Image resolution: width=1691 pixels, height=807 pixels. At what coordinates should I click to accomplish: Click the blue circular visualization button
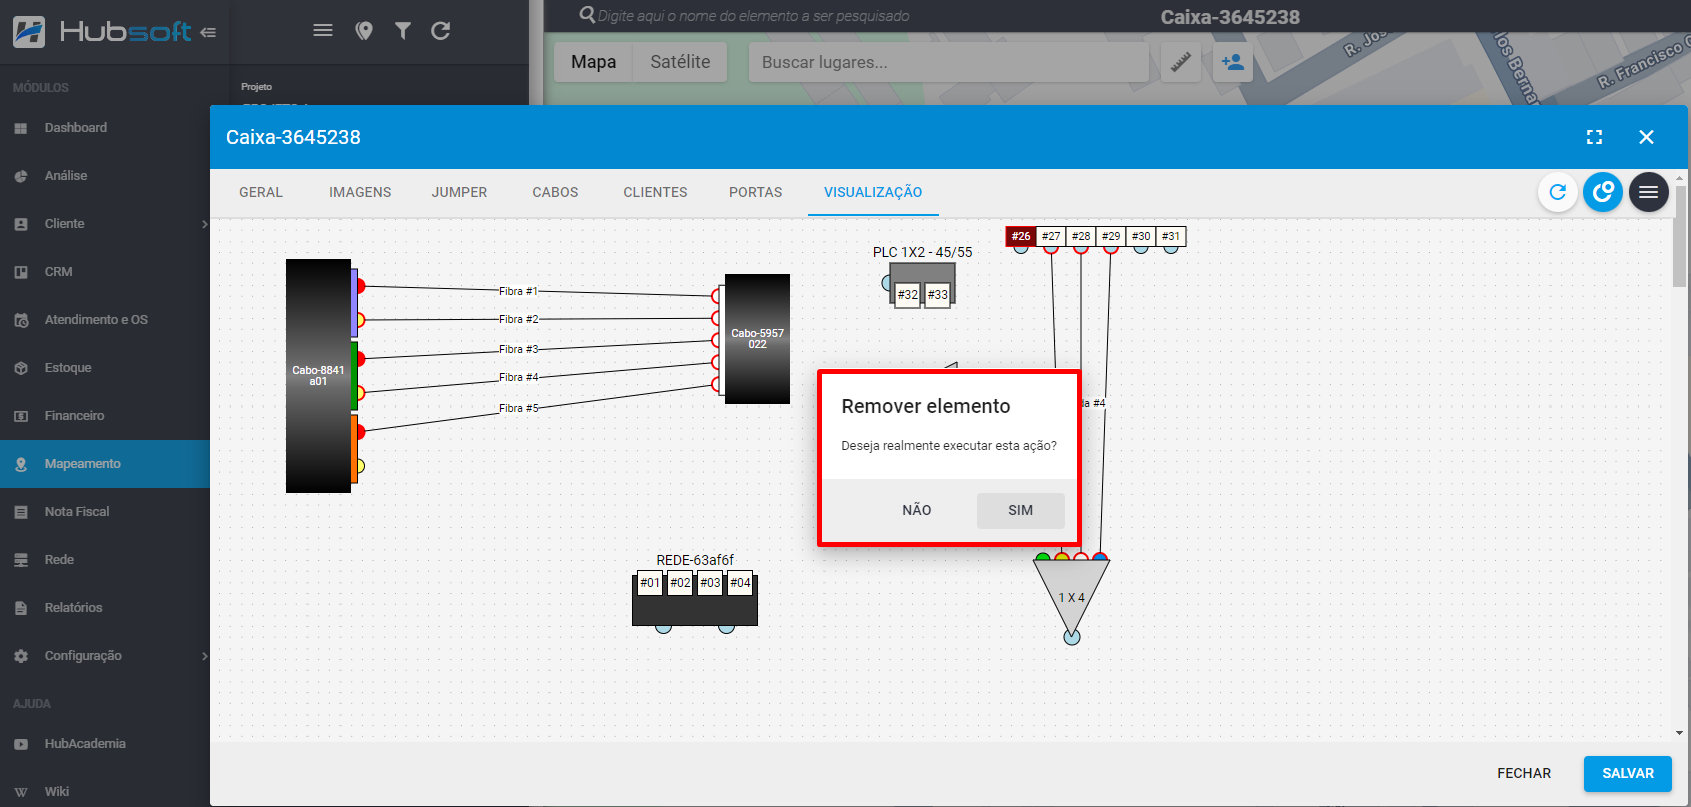(x=1603, y=192)
